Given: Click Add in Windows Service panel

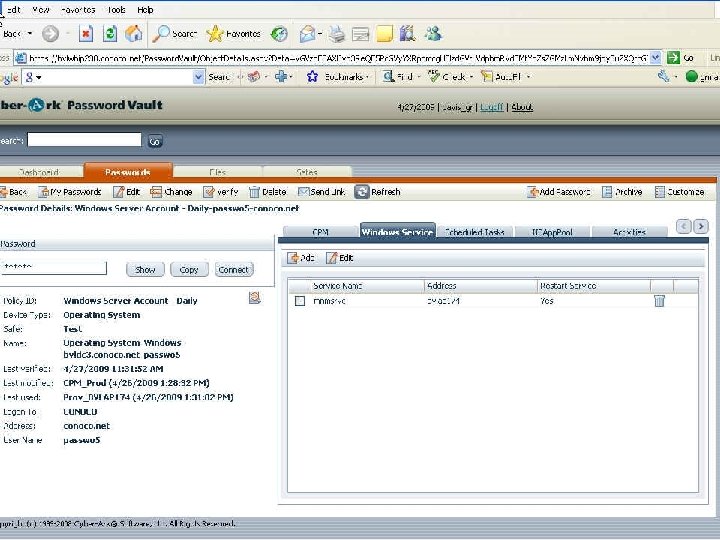Looking at the screenshot, I should click(x=301, y=258).
